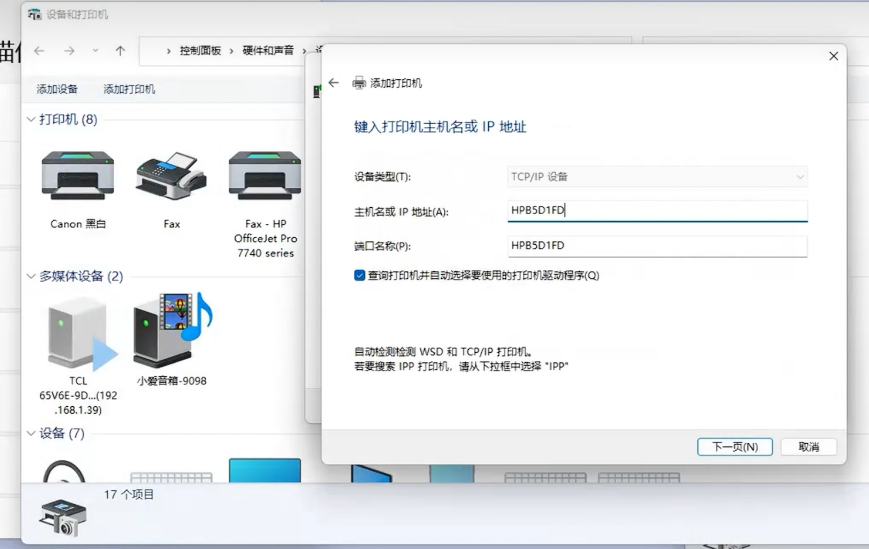Select the Fax device icon
Screen dimensions: 869x549
[x=171, y=176]
